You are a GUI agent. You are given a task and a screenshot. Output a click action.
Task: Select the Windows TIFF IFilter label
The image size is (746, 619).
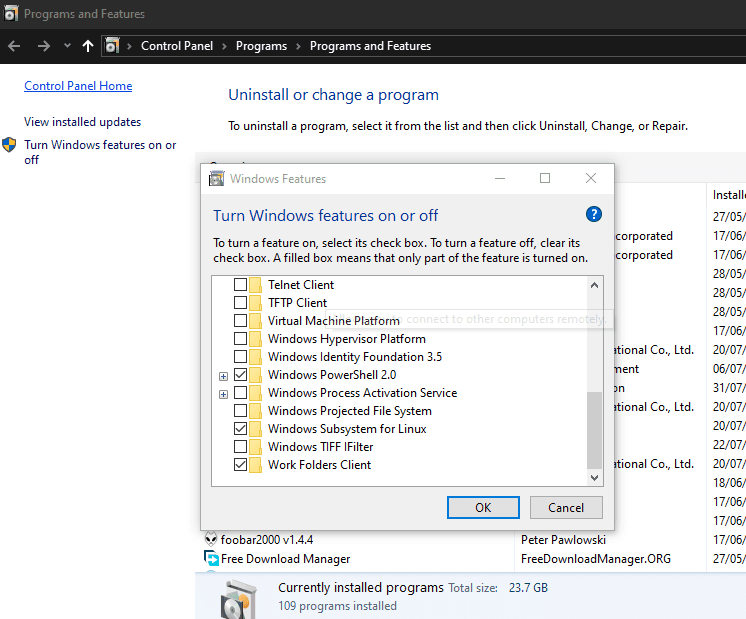click(320, 447)
